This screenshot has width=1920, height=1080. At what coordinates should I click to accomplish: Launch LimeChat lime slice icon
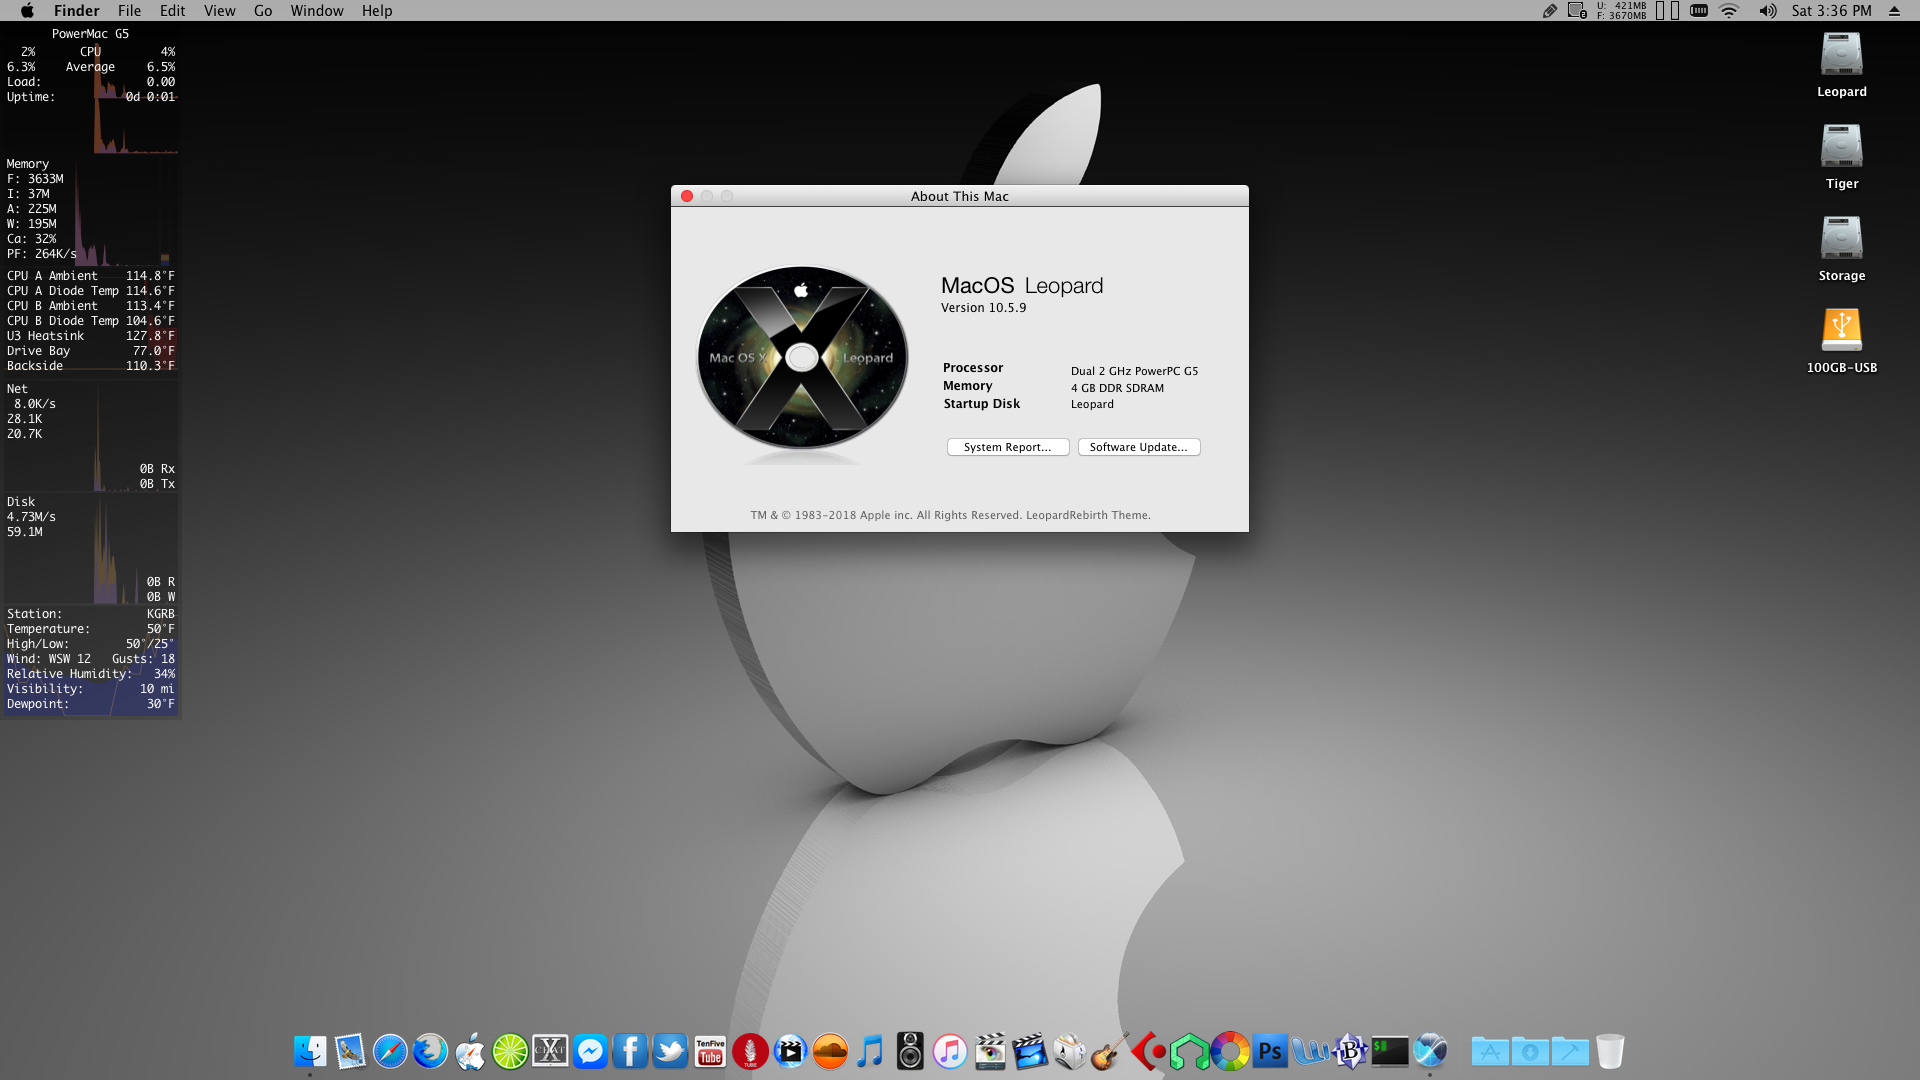pyautogui.click(x=510, y=1051)
